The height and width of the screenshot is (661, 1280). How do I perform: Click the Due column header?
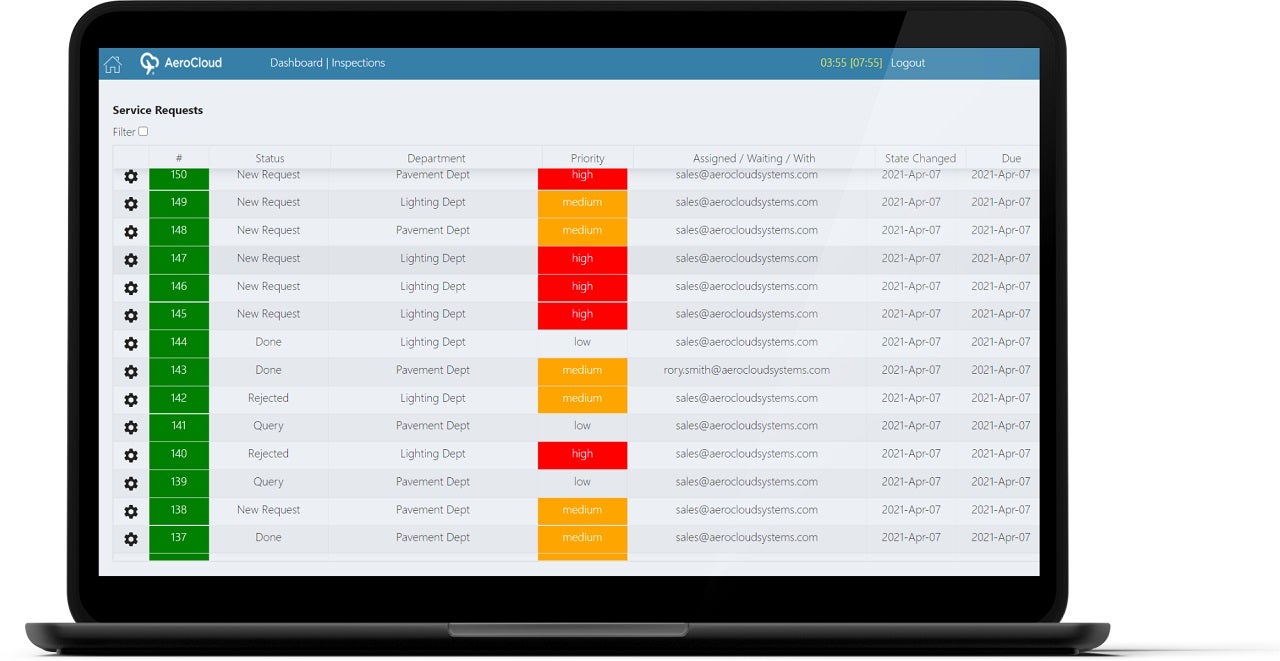pos(1011,158)
